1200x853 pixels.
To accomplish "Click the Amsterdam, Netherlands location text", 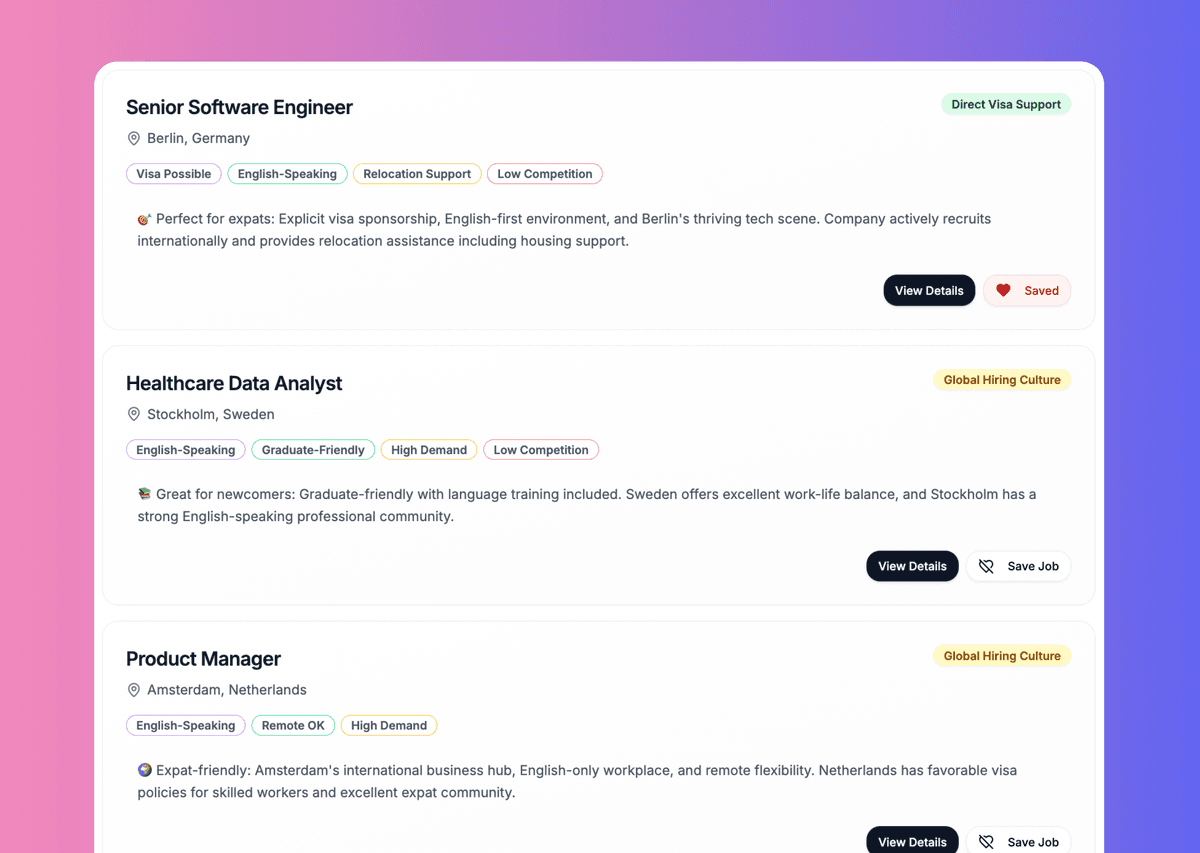I will click(x=227, y=690).
